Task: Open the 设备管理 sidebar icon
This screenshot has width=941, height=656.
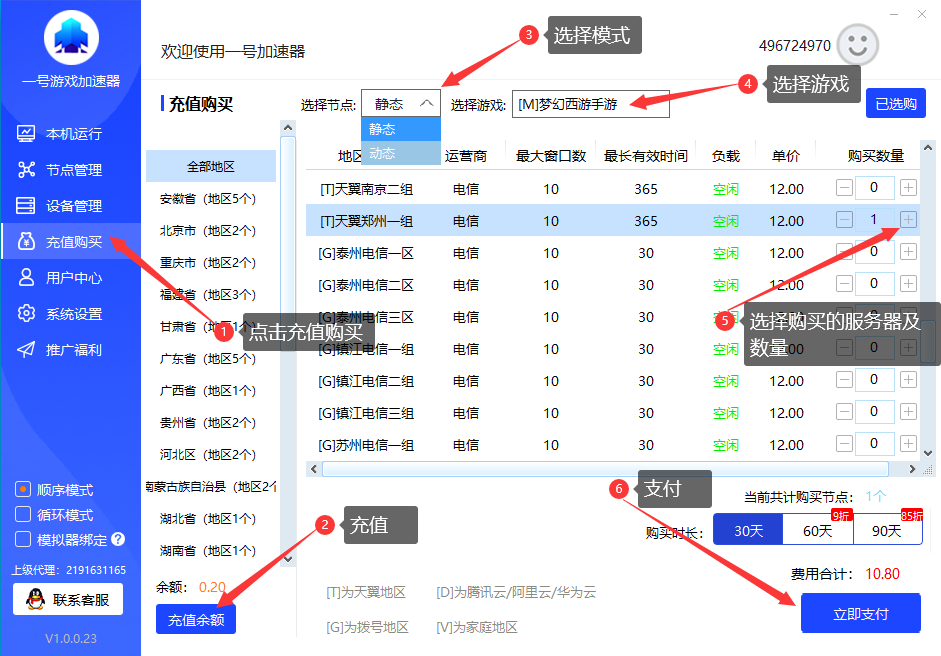Action: coord(26,205)
